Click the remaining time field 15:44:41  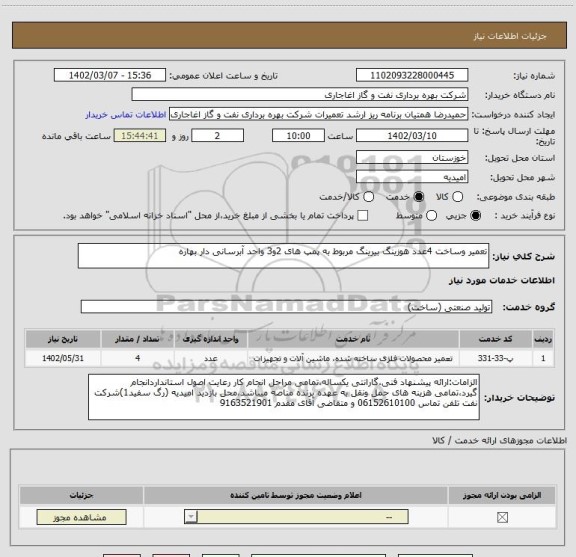coord(140,136)
